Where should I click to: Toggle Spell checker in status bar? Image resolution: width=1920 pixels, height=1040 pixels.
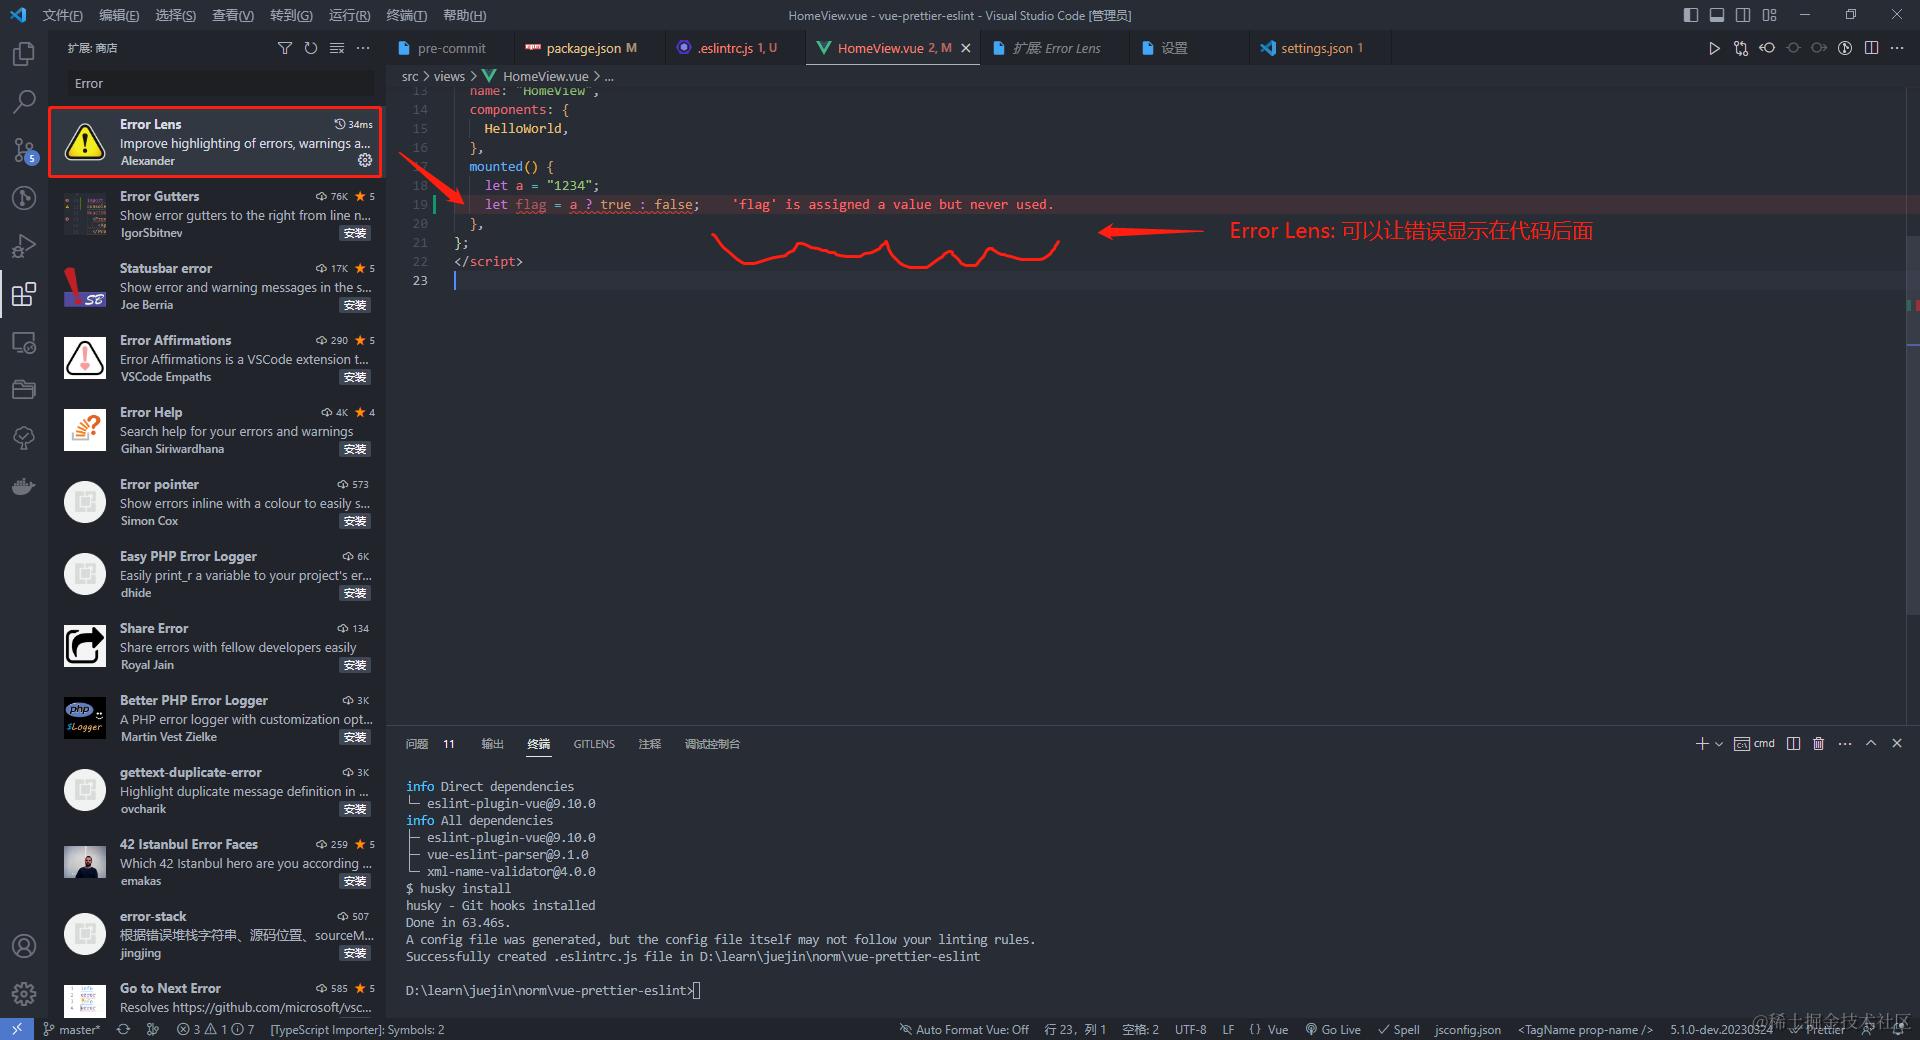tap(1398, 1029)
